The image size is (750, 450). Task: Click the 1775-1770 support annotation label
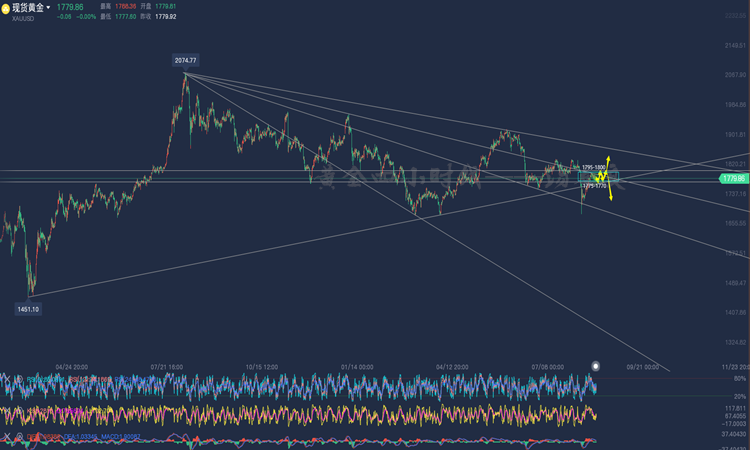(x=594, y=186)
